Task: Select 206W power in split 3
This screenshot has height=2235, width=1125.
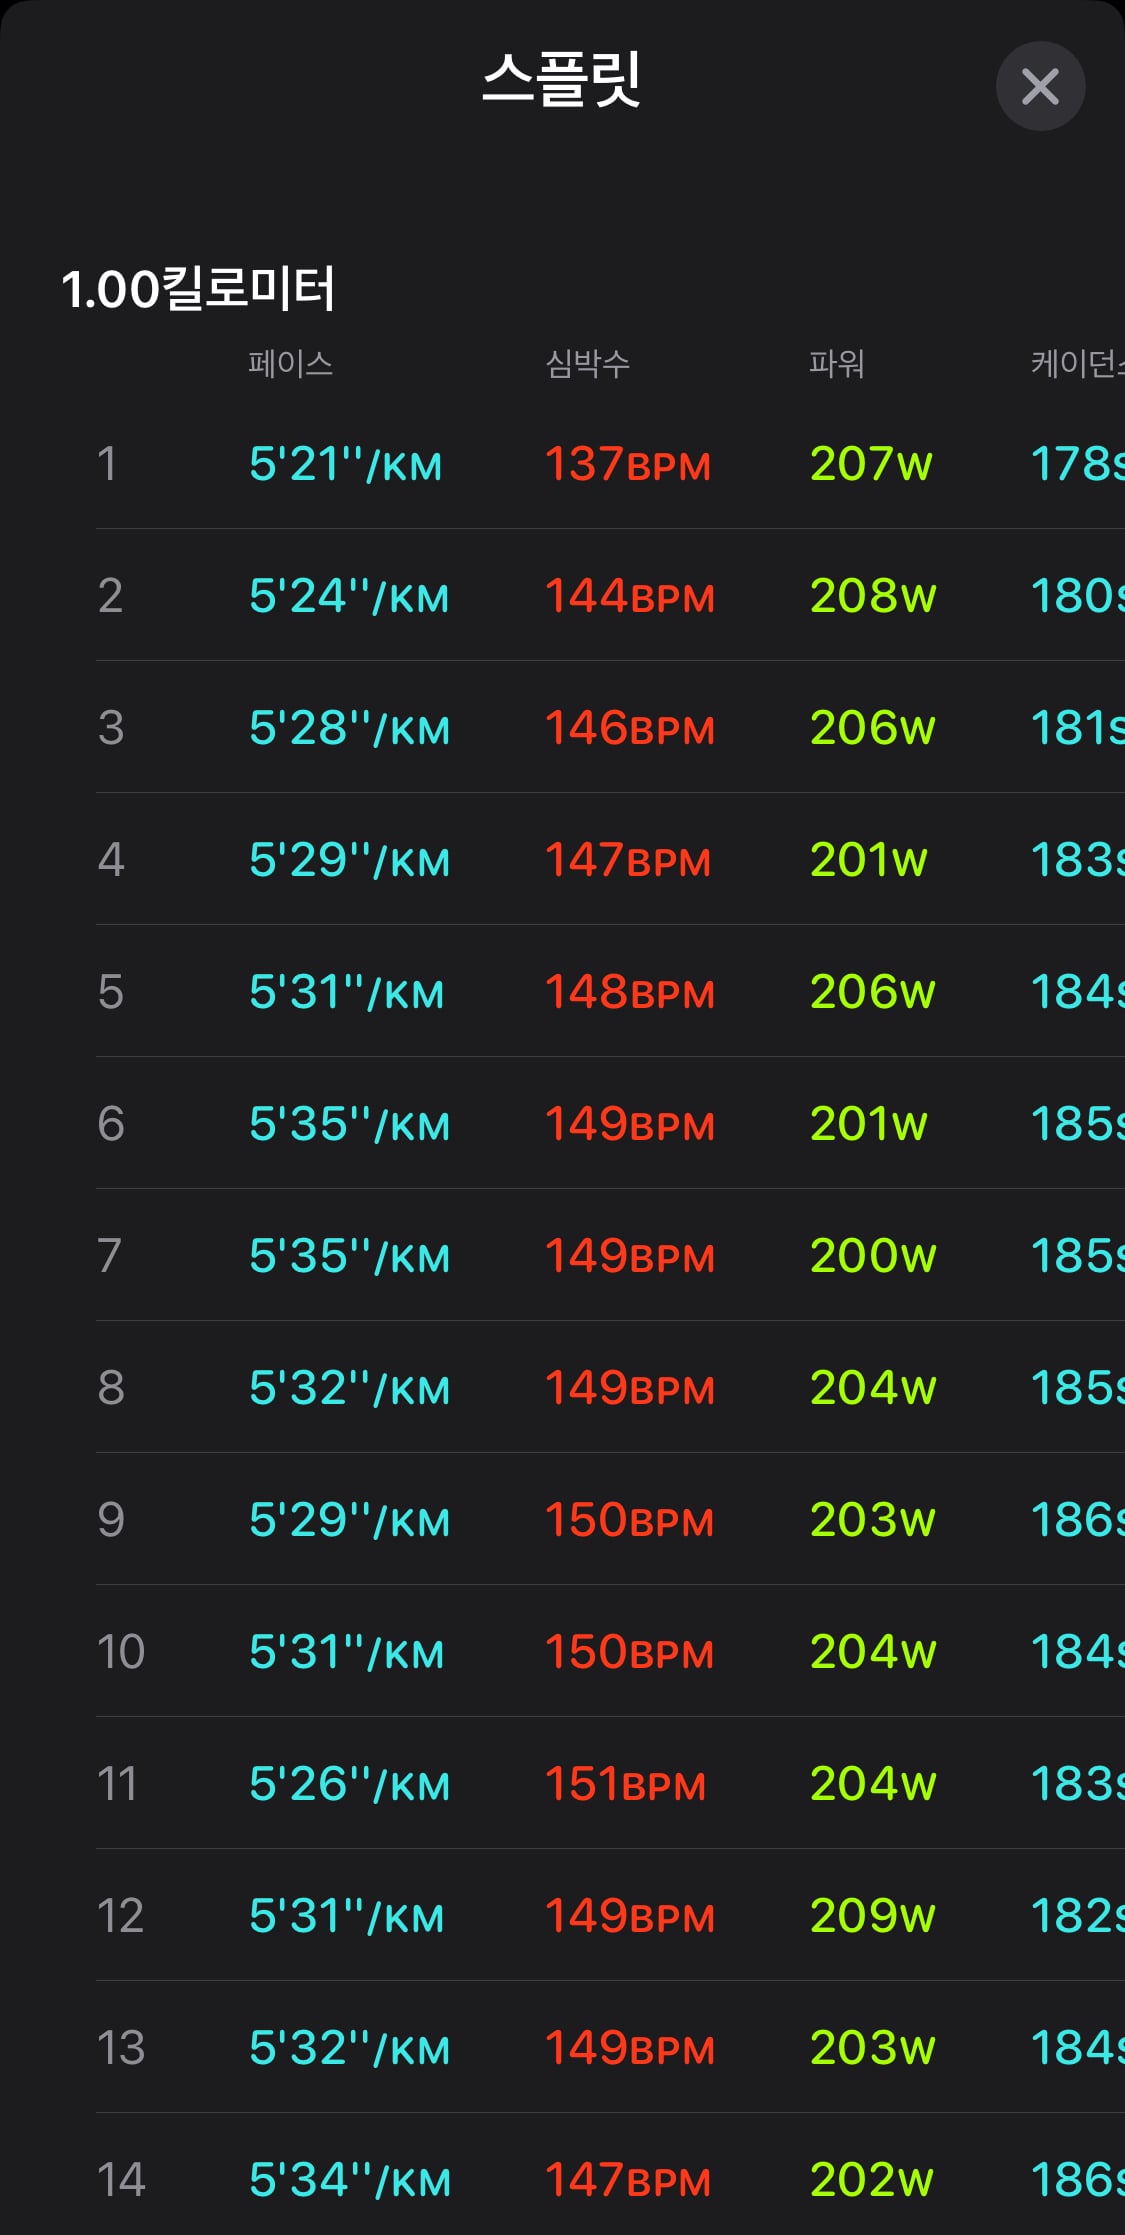Action: (x=873, y=728)
